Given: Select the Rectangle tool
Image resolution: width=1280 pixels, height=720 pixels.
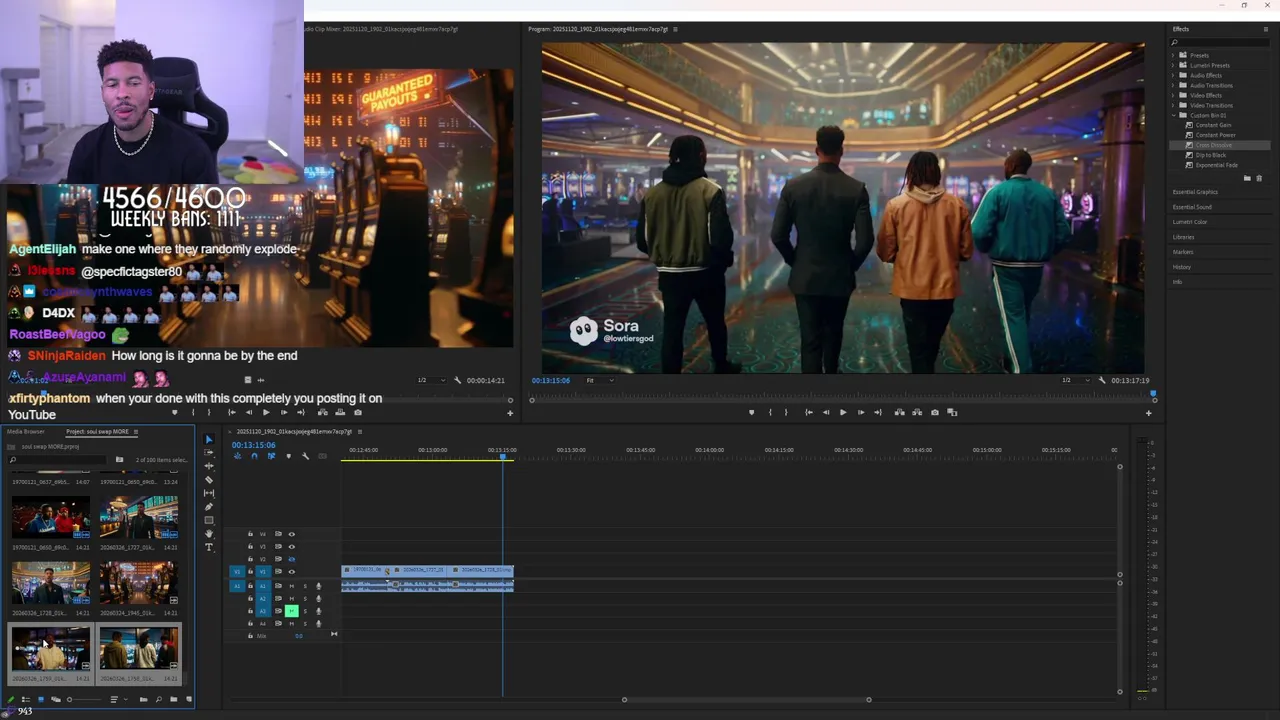Looking at the screenshot, I should (x=209, y=520).
